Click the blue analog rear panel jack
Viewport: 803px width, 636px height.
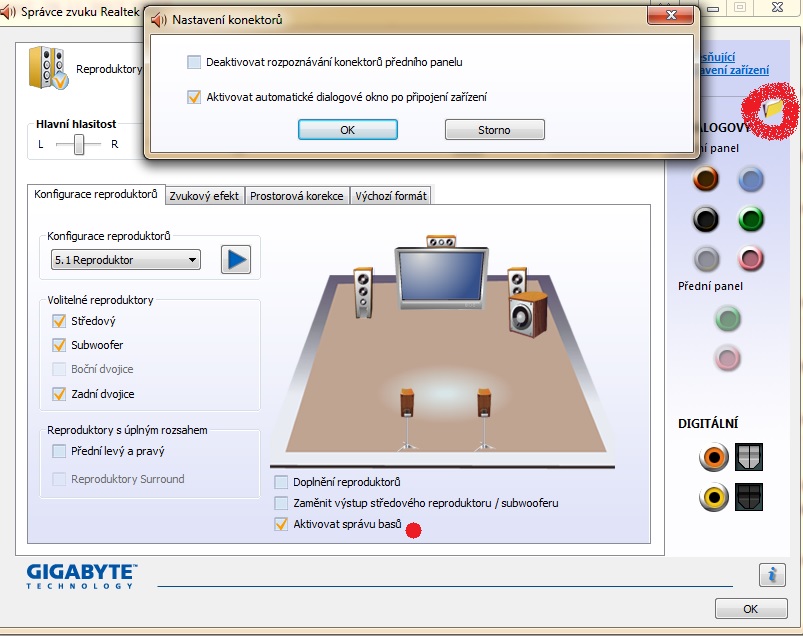pos(751,179)
